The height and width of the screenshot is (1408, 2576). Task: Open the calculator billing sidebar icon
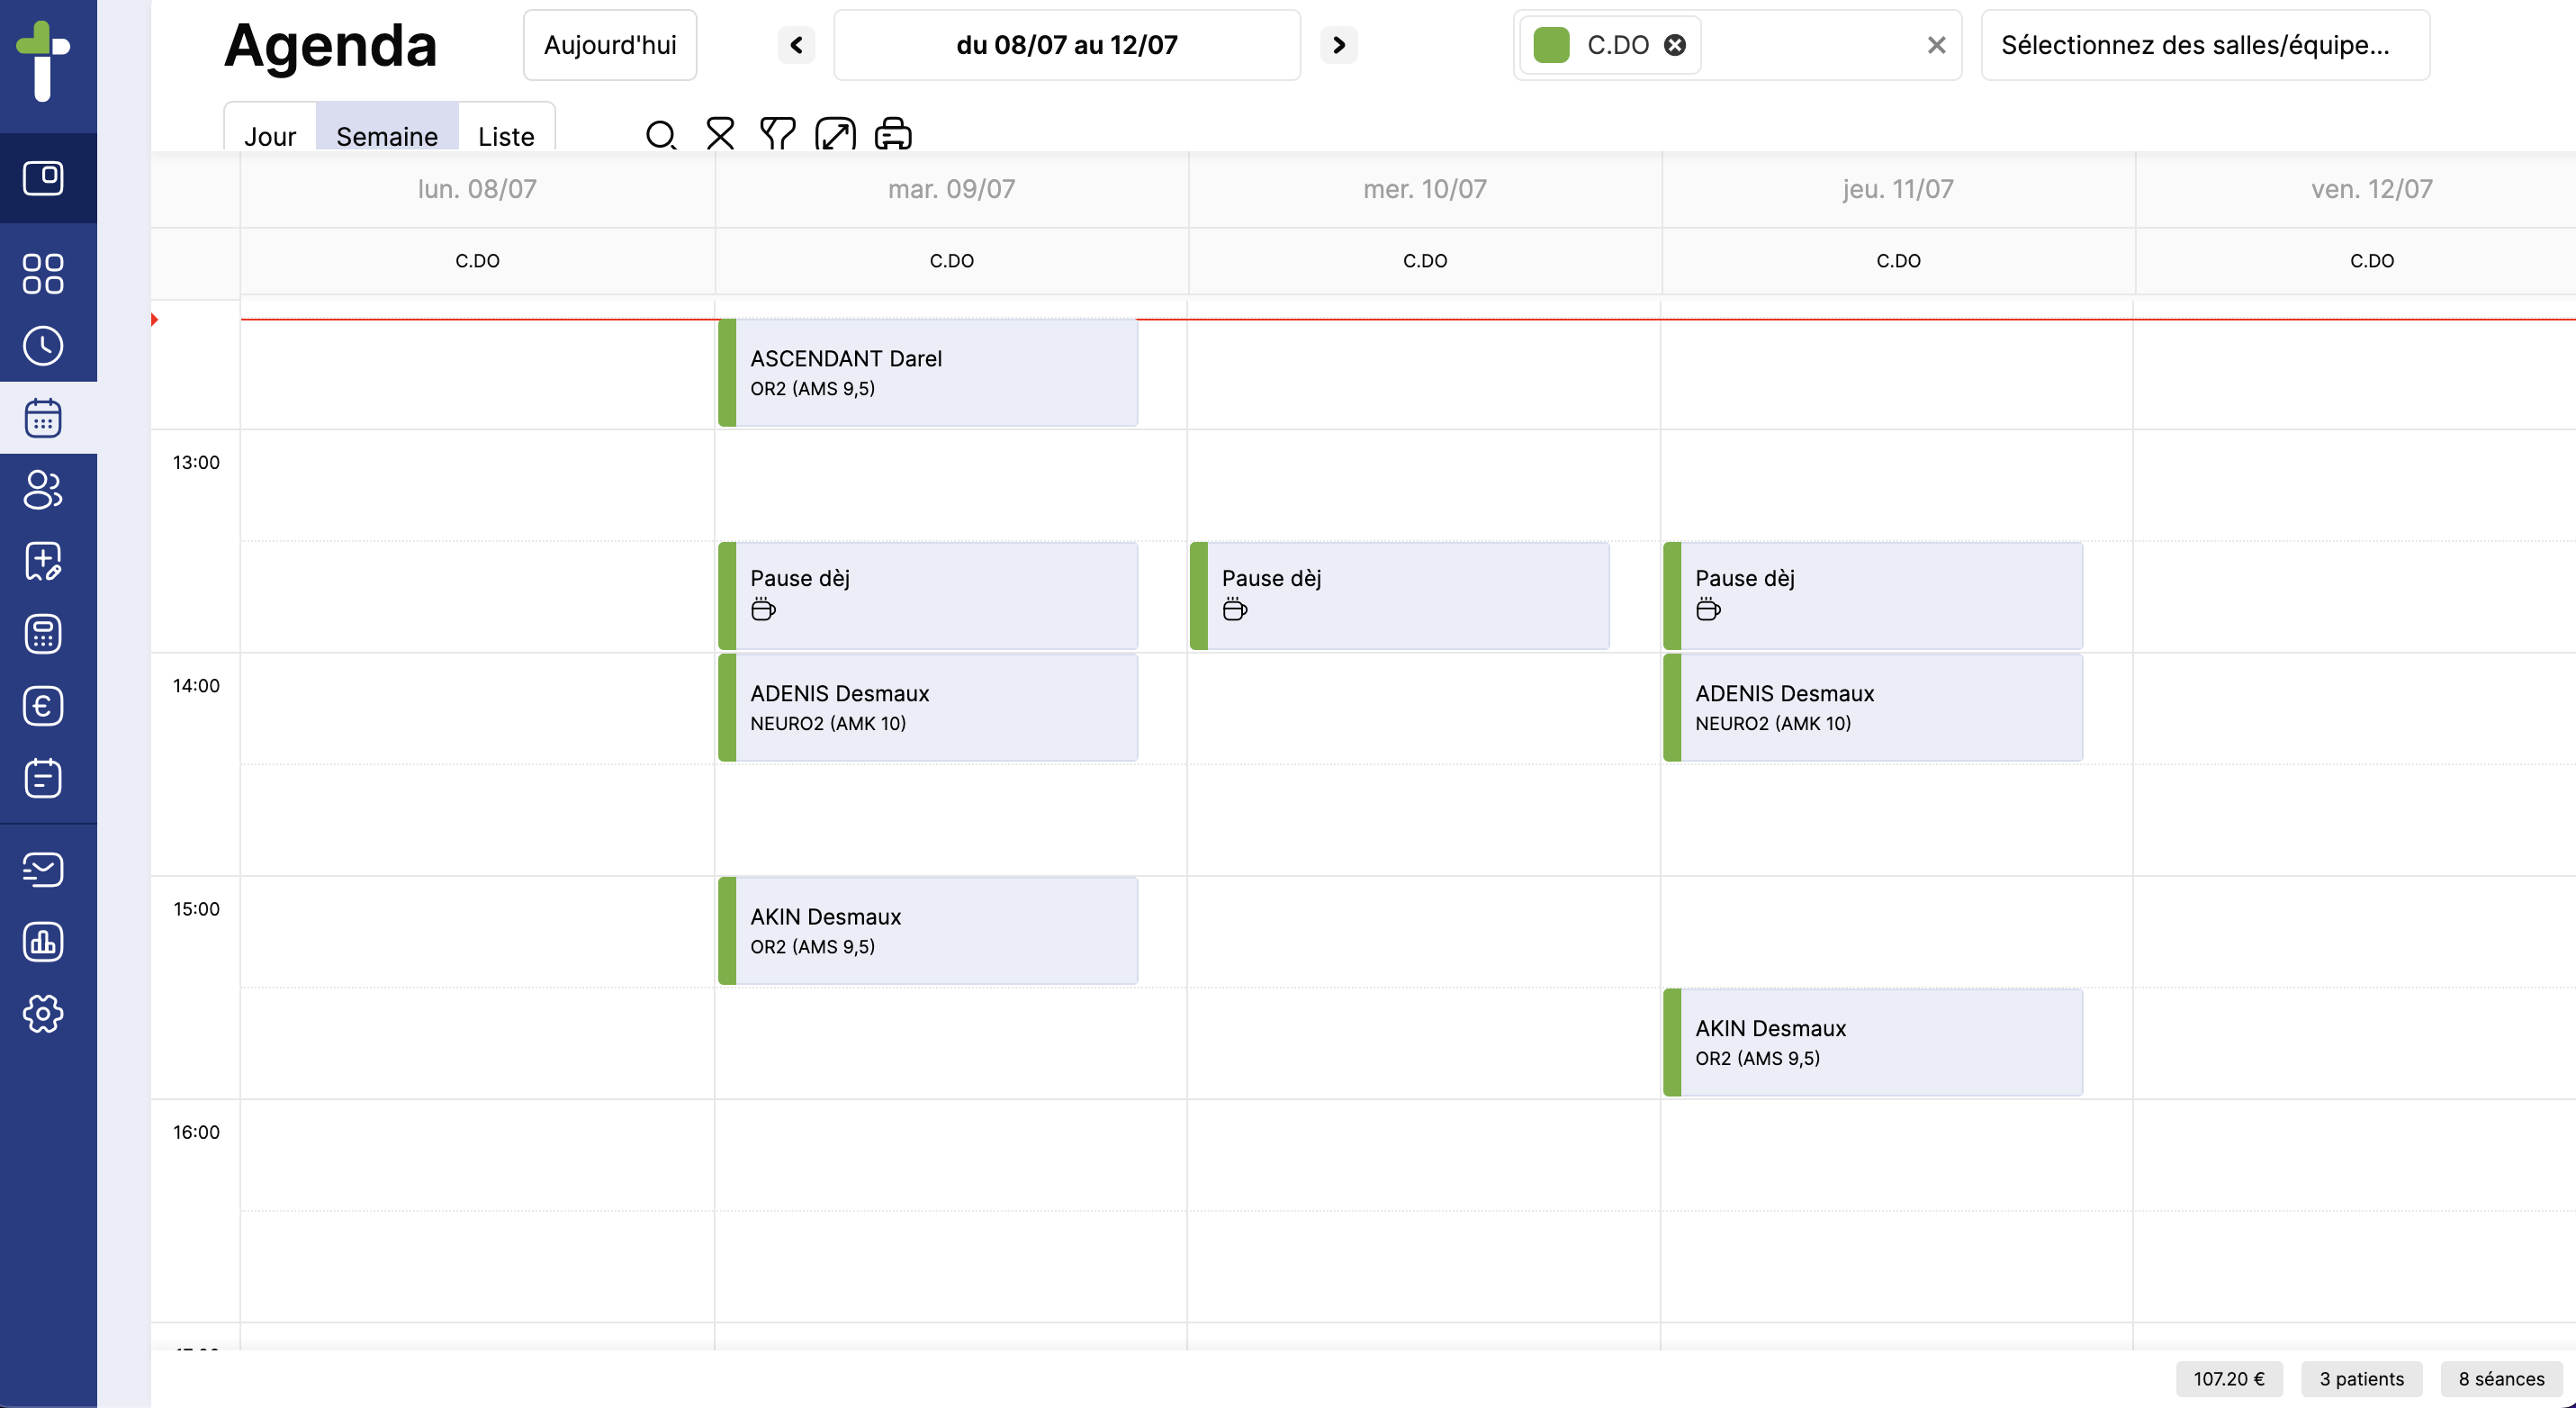pyautogui.click(x=43, y=634)
